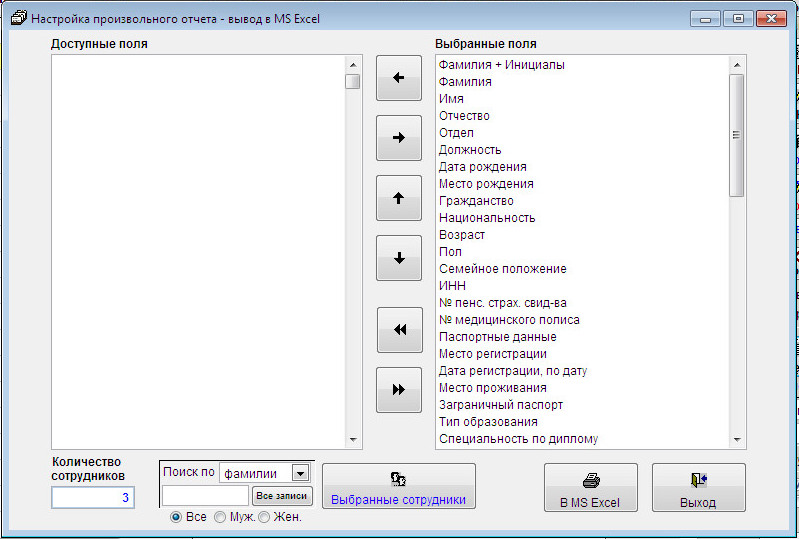
Task: Open the Выбранные сотрудники selection
Action: click(398, 486)
